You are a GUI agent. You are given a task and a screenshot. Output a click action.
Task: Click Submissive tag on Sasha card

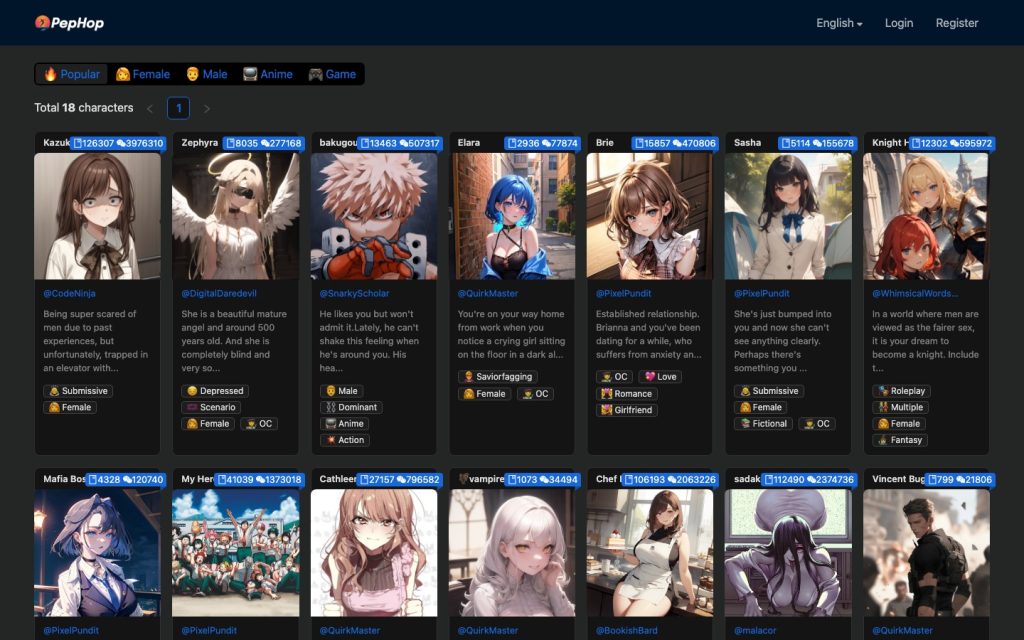(769, 391)
